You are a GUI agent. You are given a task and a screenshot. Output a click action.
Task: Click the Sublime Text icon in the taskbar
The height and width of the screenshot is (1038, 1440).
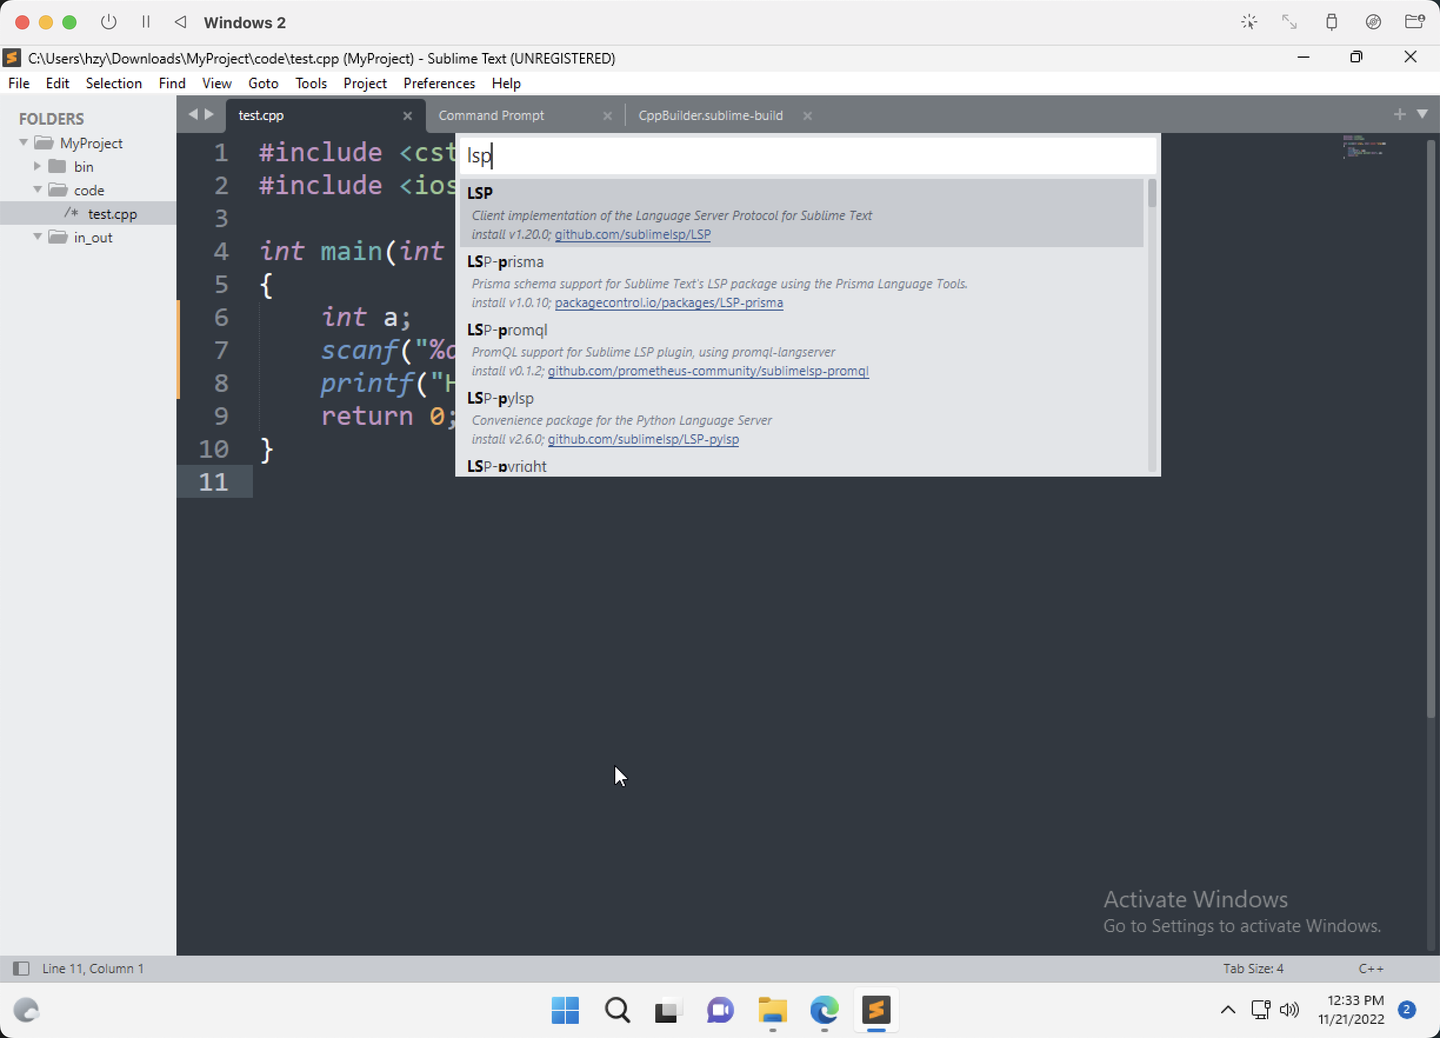pos(875,1010)
